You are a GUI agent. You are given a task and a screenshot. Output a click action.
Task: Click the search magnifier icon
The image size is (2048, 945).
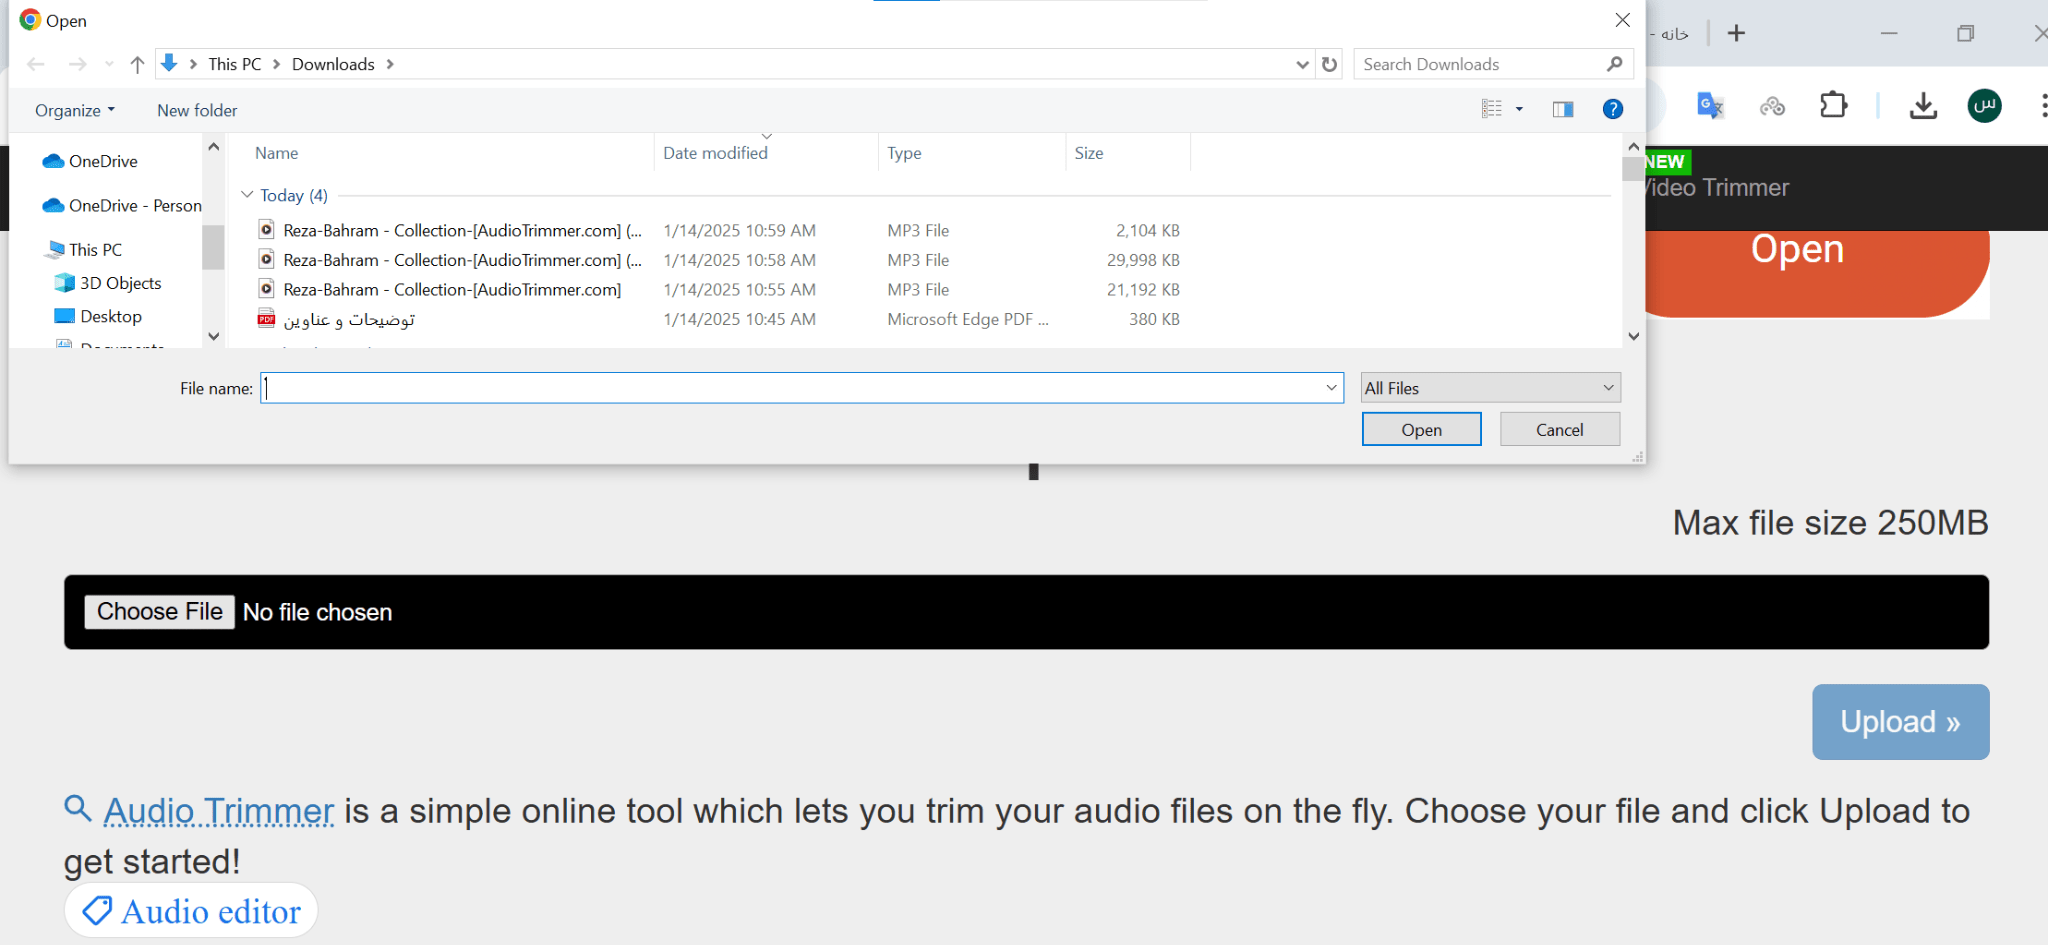click(1614, 64)
